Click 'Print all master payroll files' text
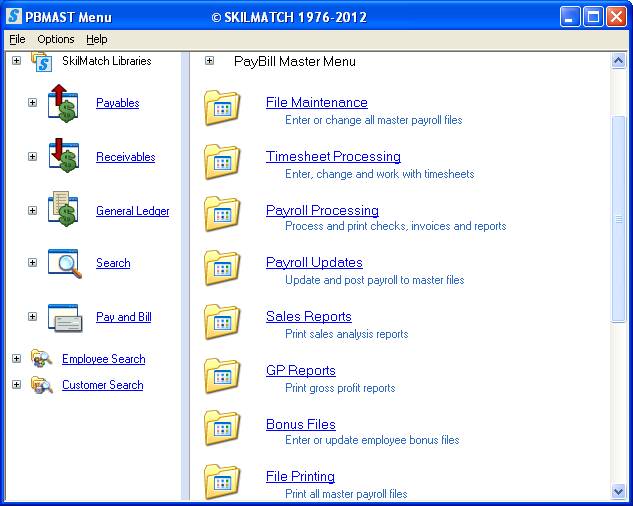 point(346,493)
